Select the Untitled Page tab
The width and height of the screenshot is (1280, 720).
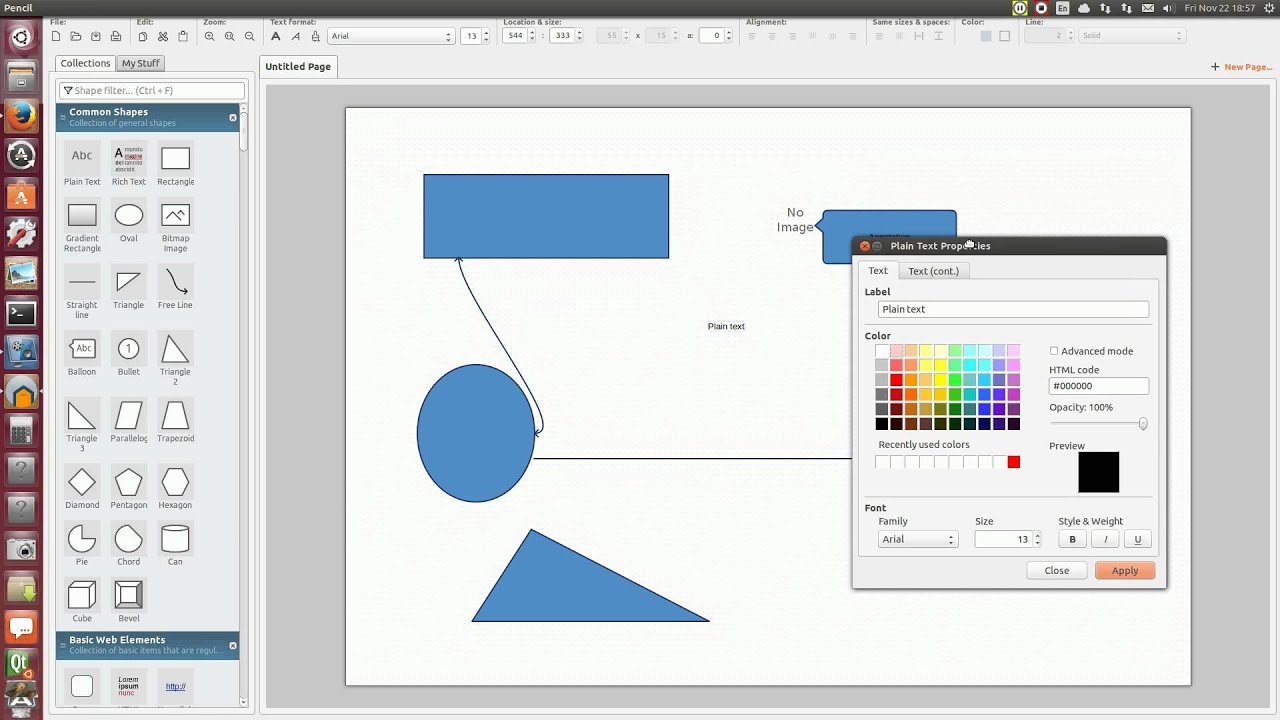click(298, 66)
